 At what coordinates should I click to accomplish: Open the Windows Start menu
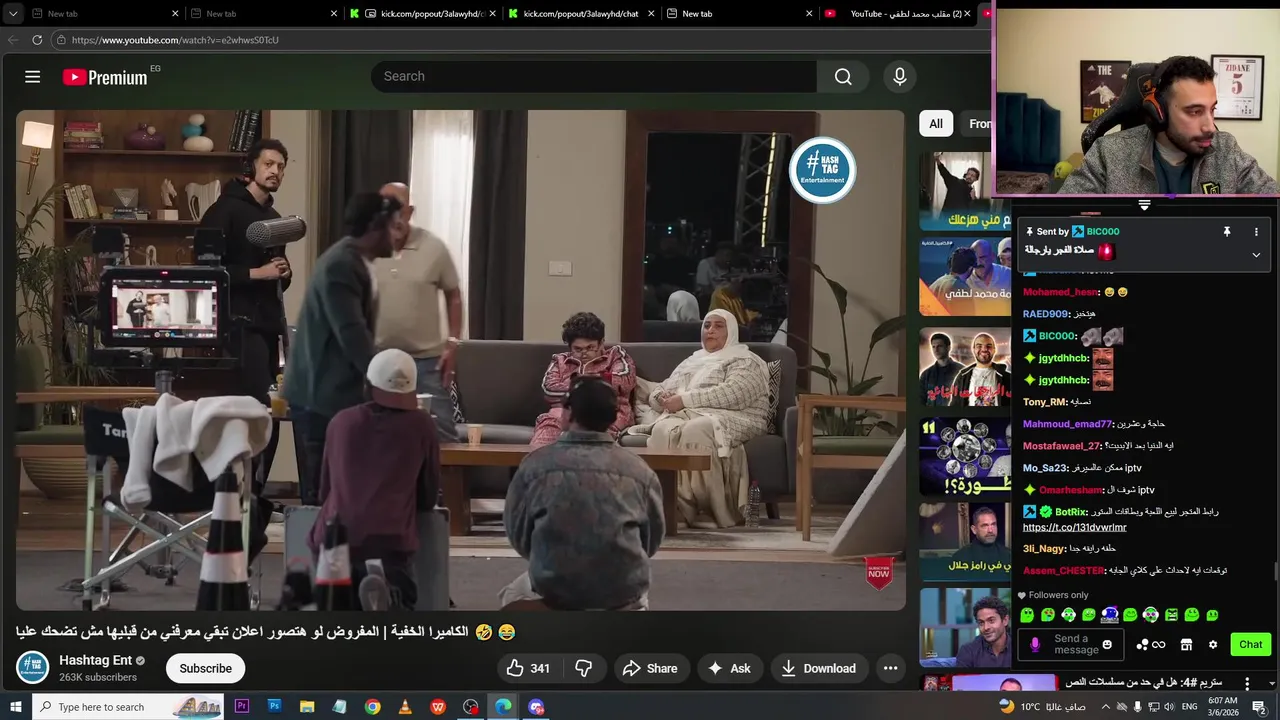(x=16, y=707)
